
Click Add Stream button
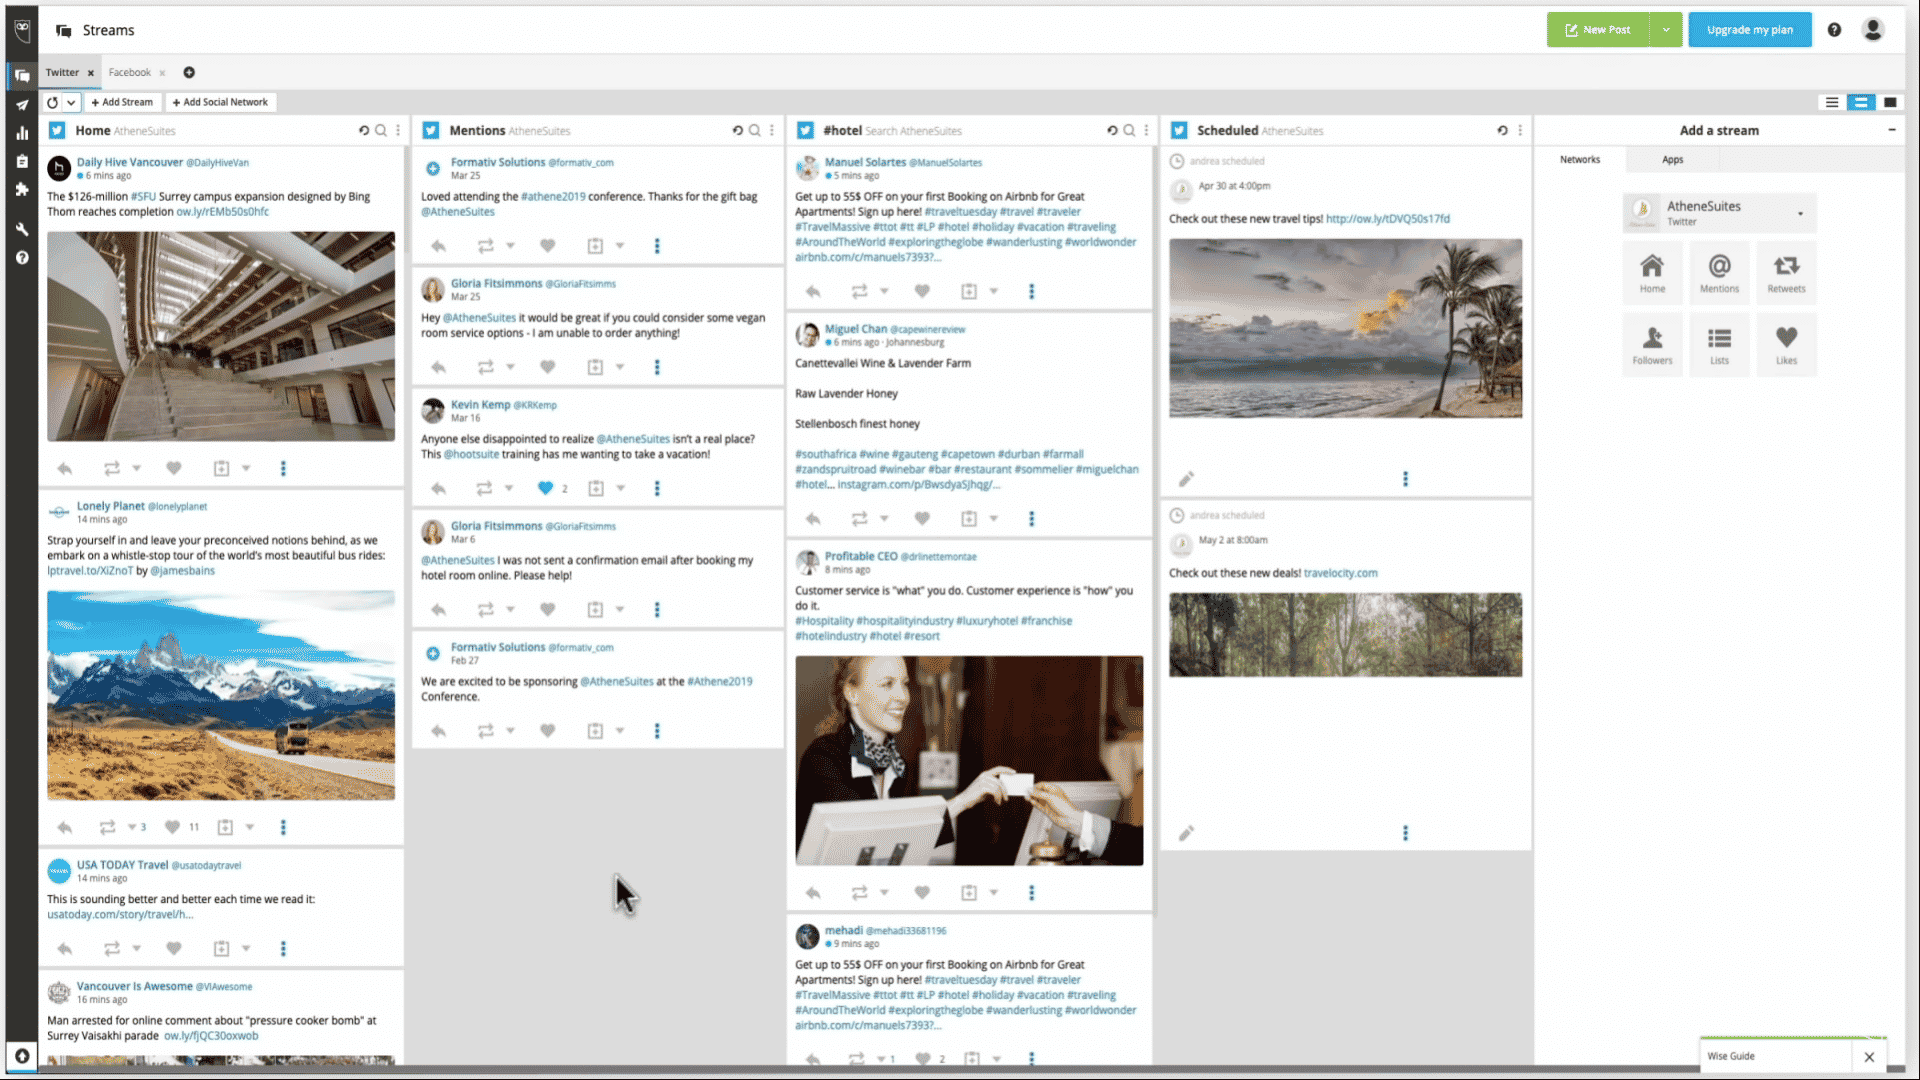tap(122, 102)
